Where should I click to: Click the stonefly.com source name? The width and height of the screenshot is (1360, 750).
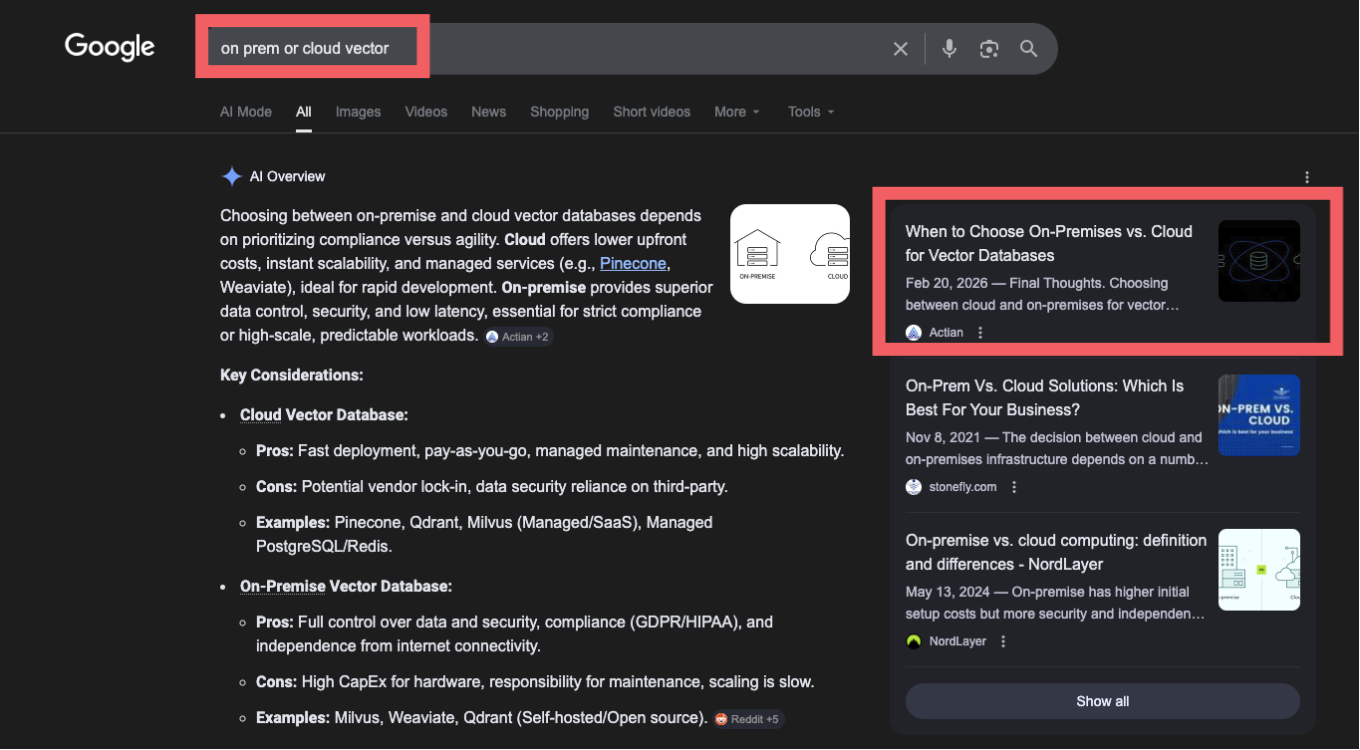pyautogui.click(x=963, y=487)
